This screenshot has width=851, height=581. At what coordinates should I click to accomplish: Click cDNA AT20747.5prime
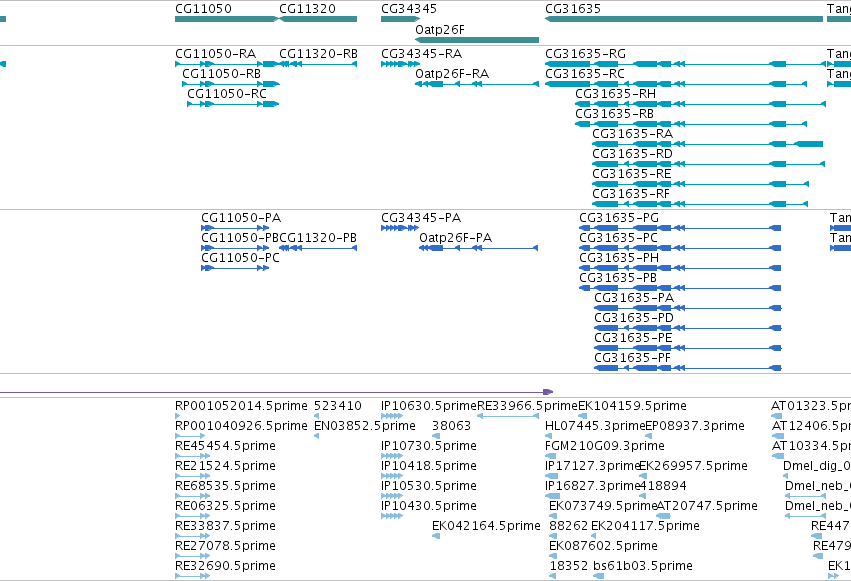707,507
